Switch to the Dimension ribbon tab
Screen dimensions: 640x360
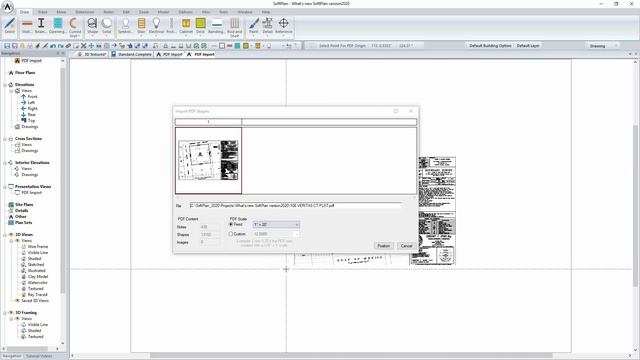[x=84, y=12]
